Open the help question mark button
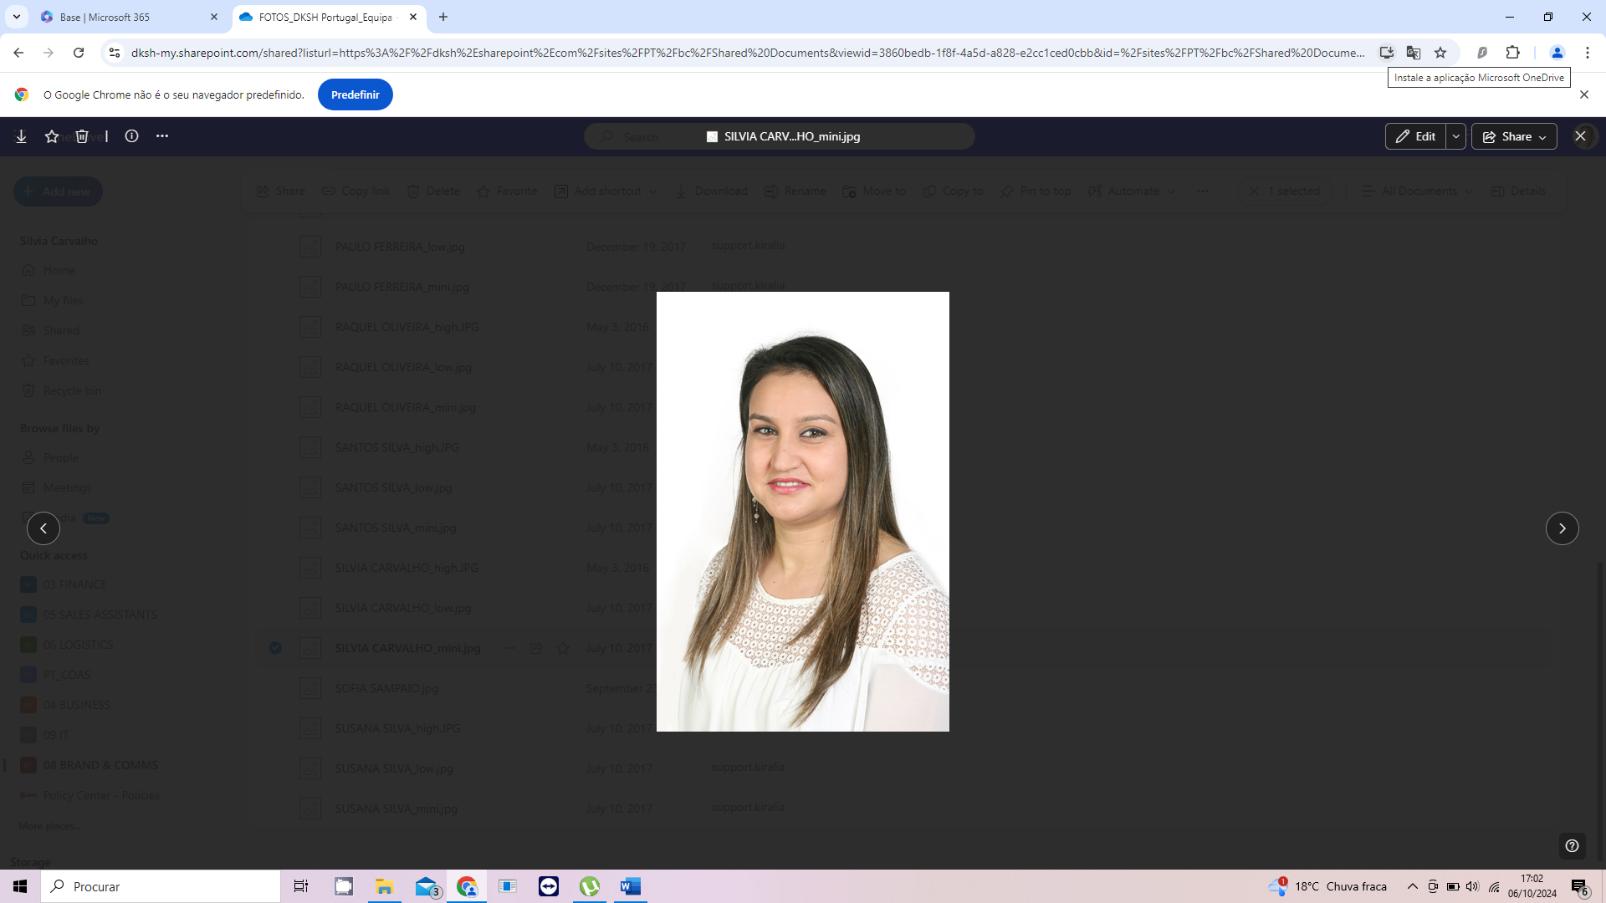Screen dimensions: 1606x903 (1572, 846)
